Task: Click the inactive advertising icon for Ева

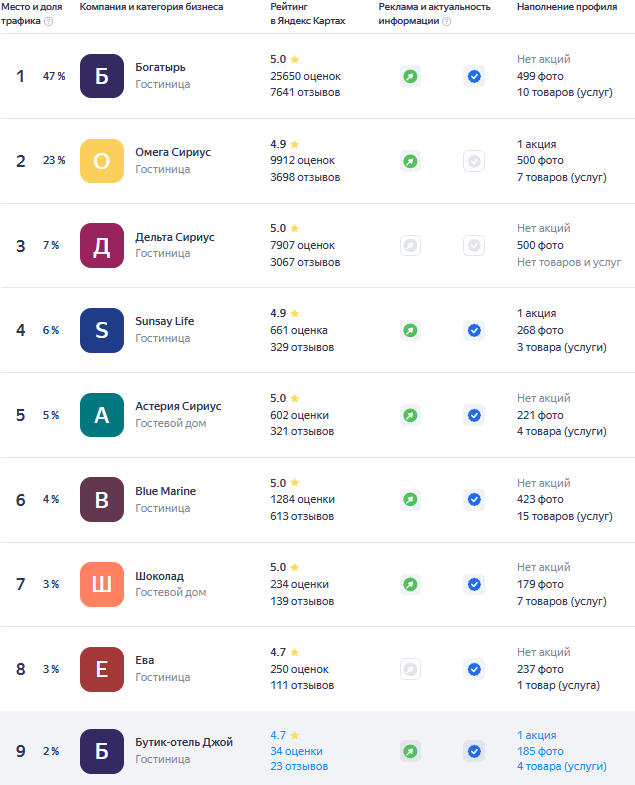Action: (x=410, y=669)
